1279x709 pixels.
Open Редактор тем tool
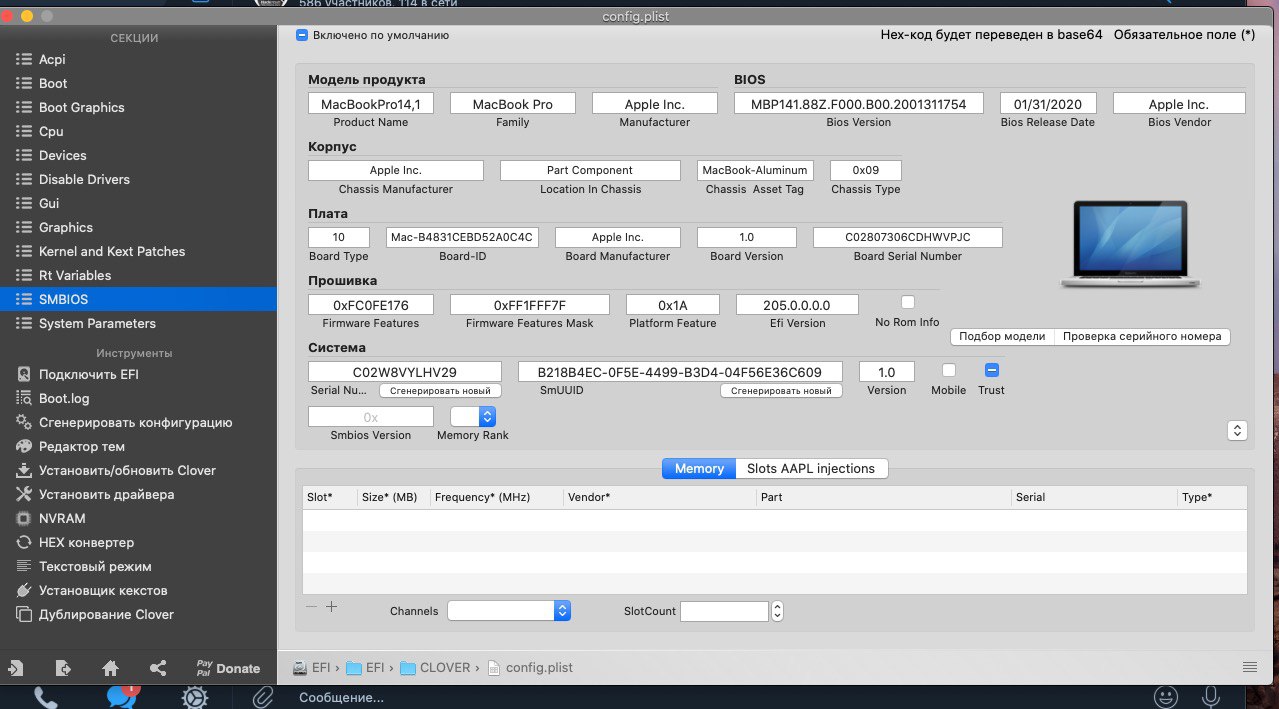click(138, 446)
